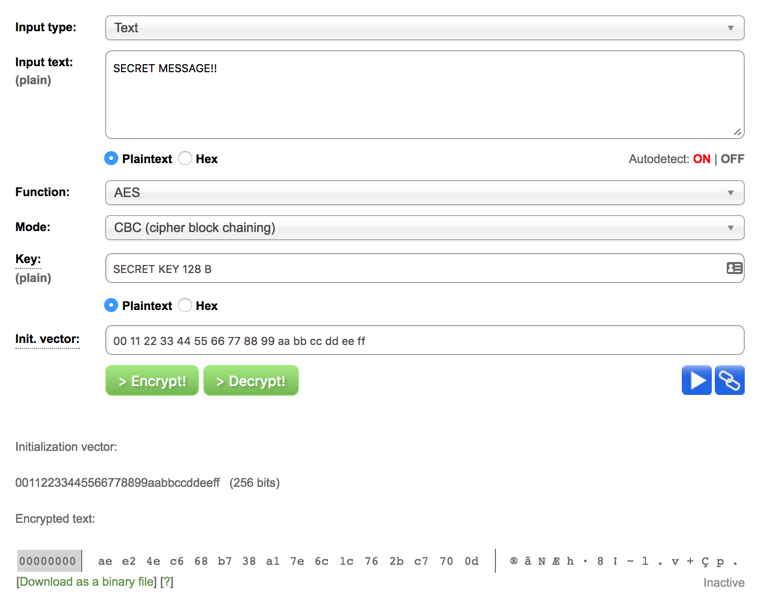The image size is (761, 605).
Task: Click into the SECRET MESSAGE!! input text area
Action: [424, 95]
